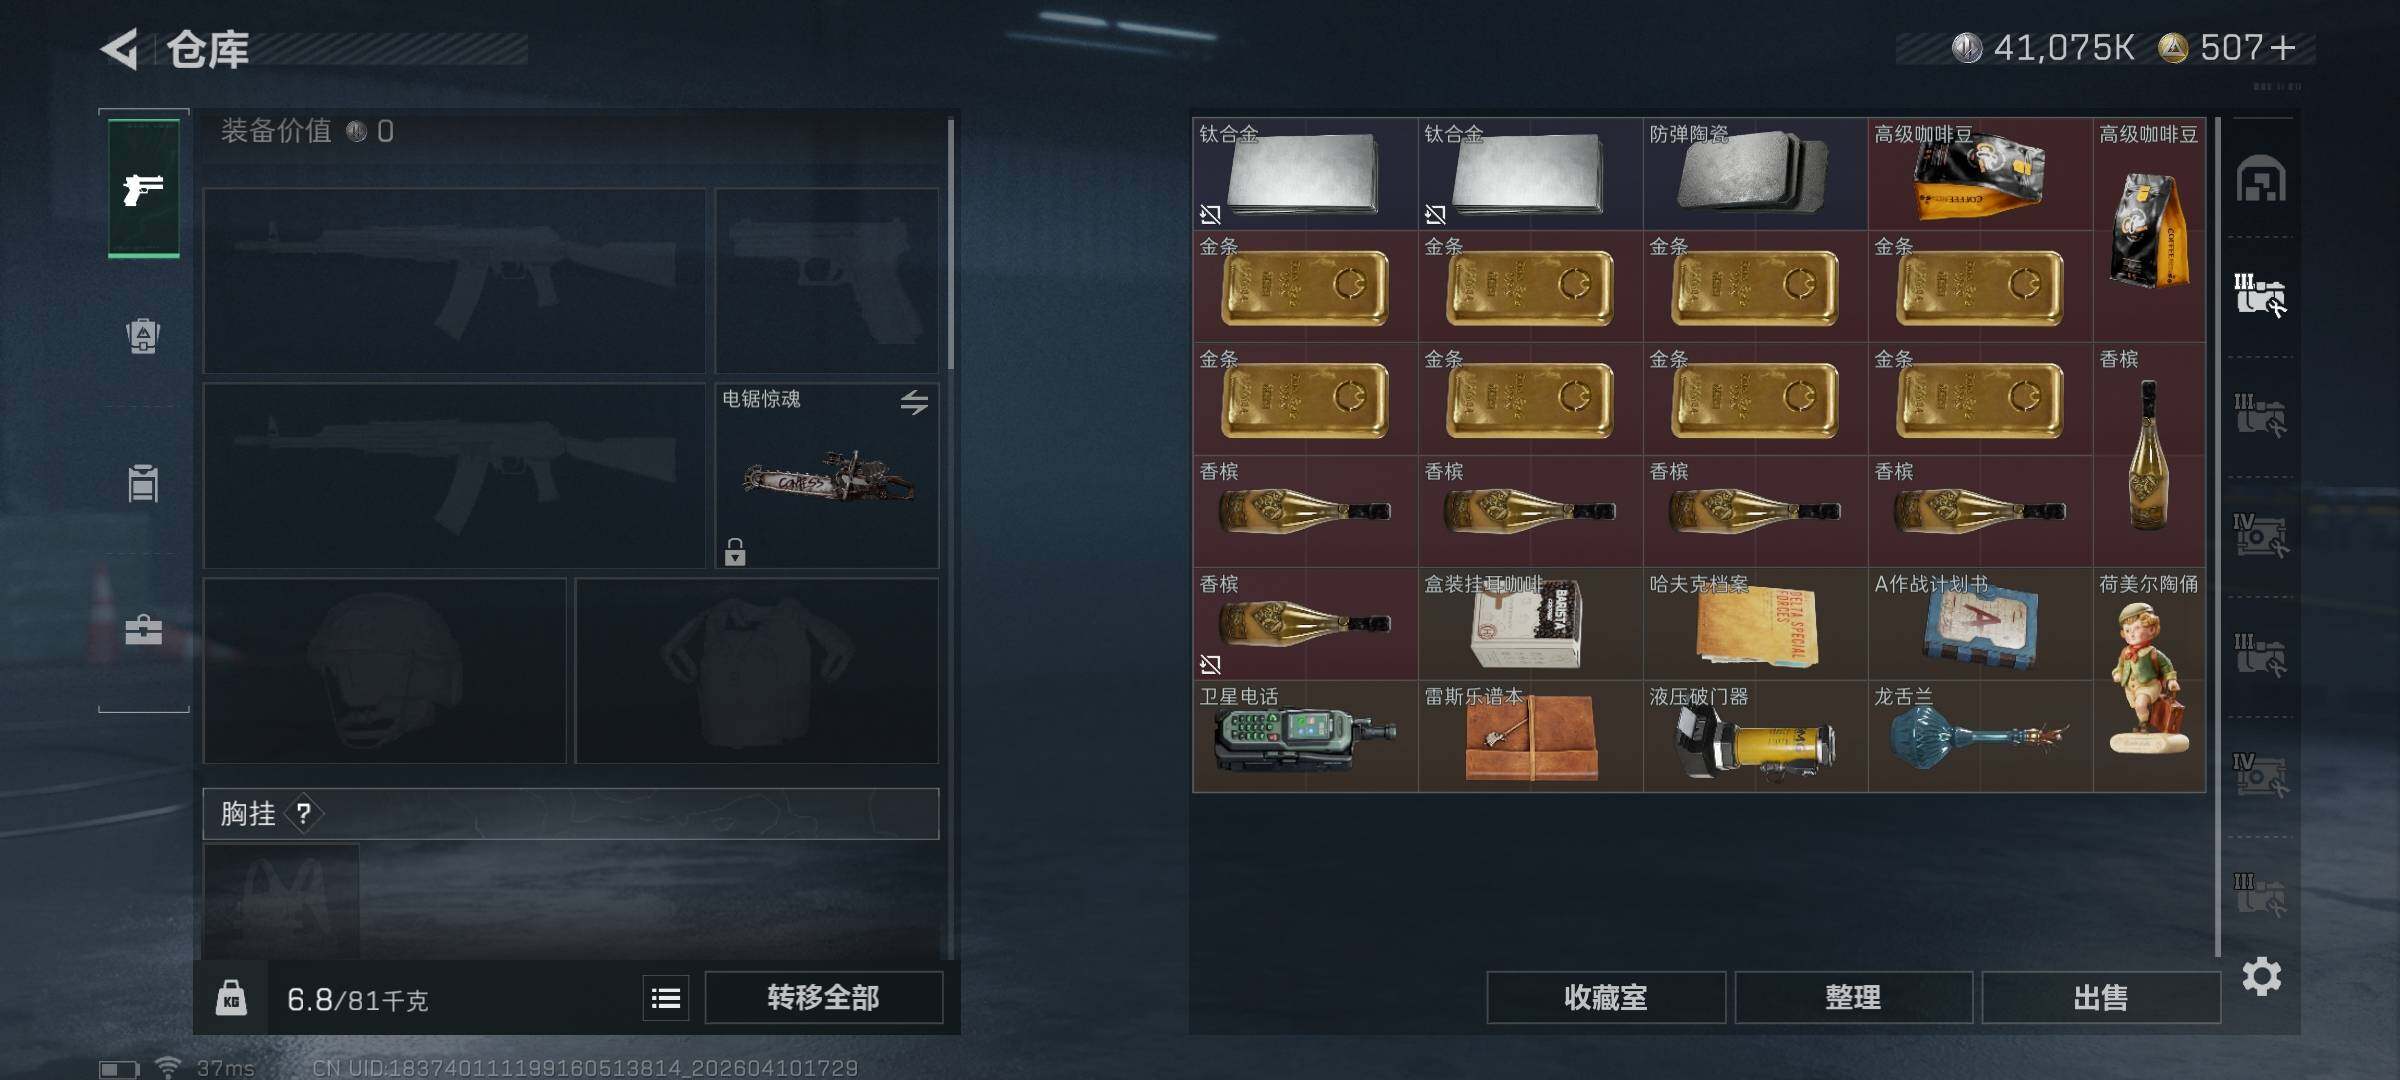Click the plus next to 507 currency
The height and width of the screenshot is (1080, 2400).
point(2282,47)
